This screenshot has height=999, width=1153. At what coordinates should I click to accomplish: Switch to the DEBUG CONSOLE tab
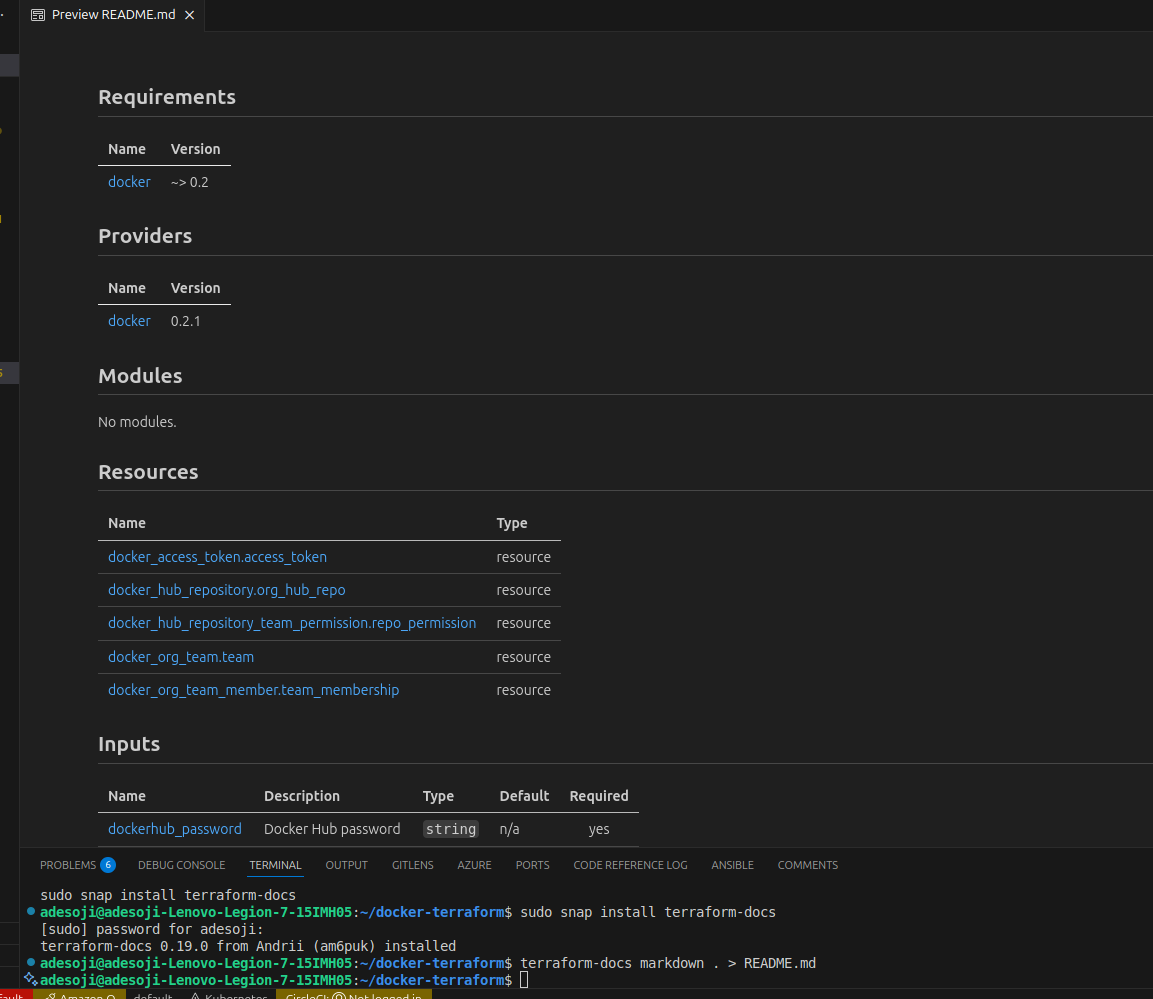coord(182,864)
